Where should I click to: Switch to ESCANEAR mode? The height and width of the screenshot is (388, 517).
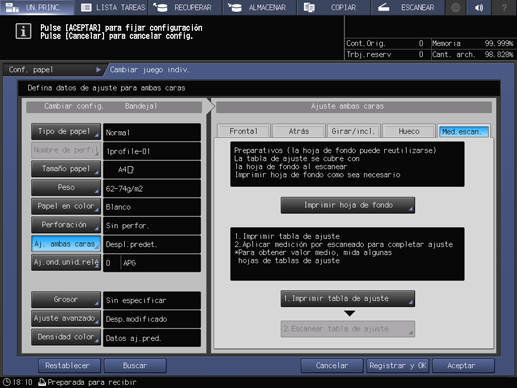pyautogui.click(x=408, y=7)
